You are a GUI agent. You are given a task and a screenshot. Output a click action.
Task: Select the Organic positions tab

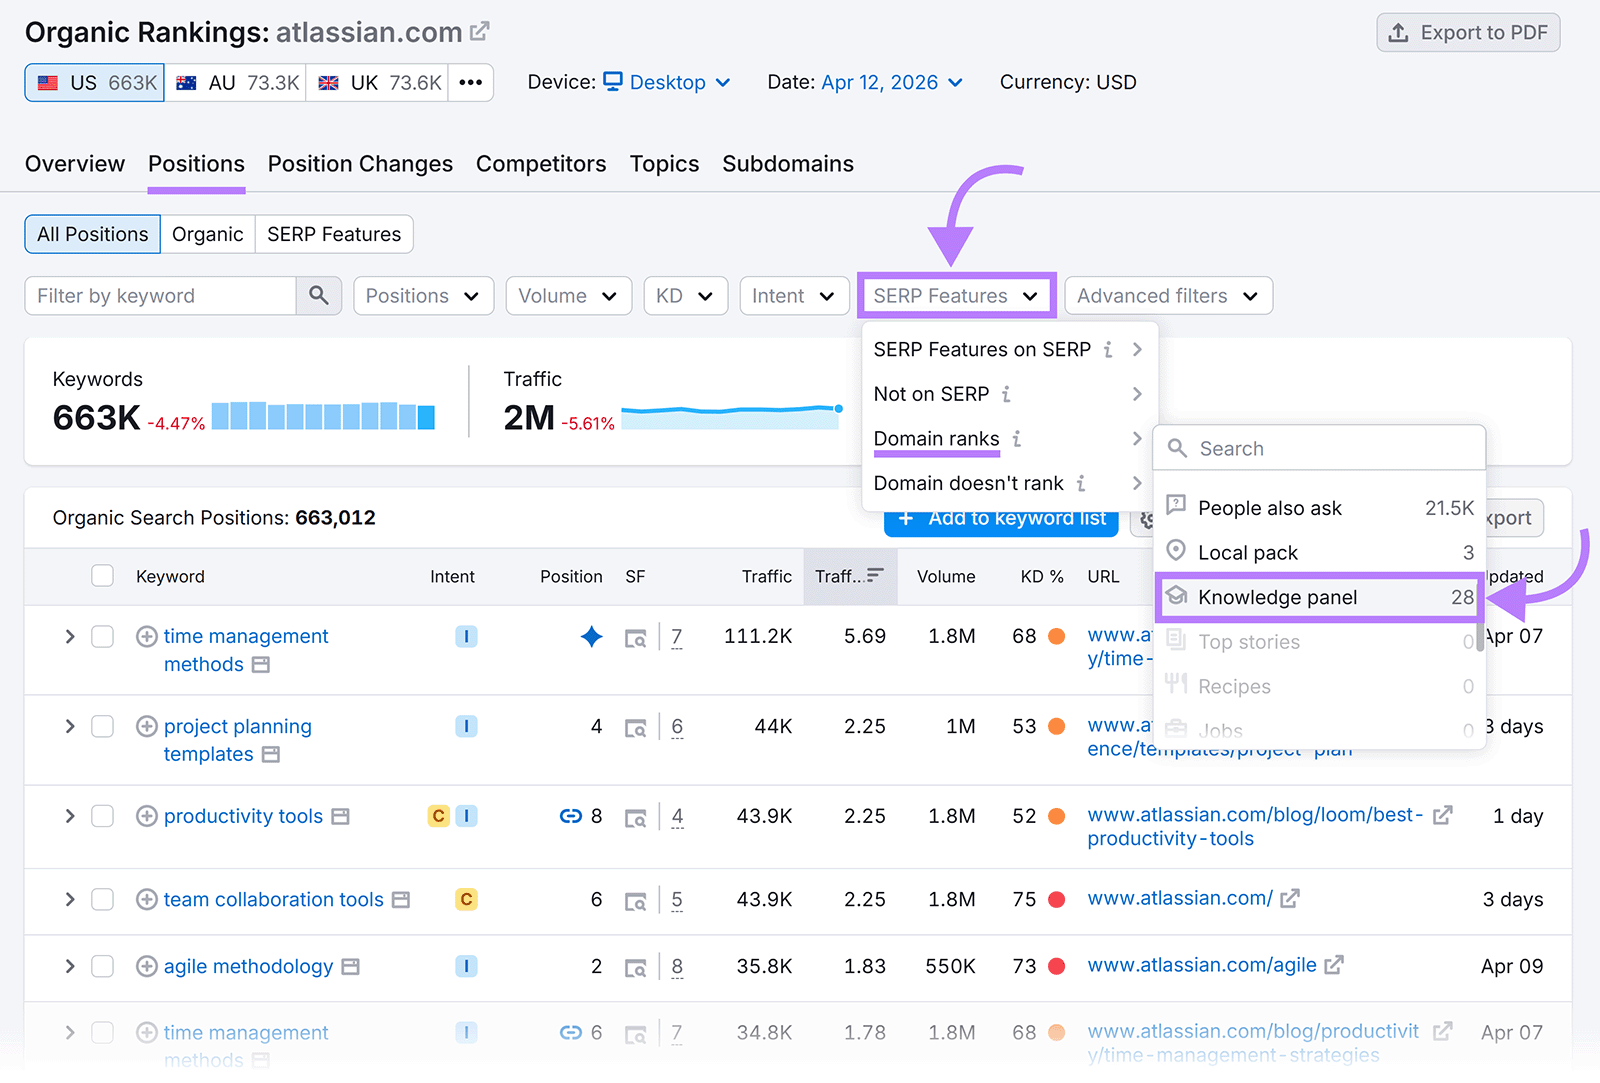(207, 234)
